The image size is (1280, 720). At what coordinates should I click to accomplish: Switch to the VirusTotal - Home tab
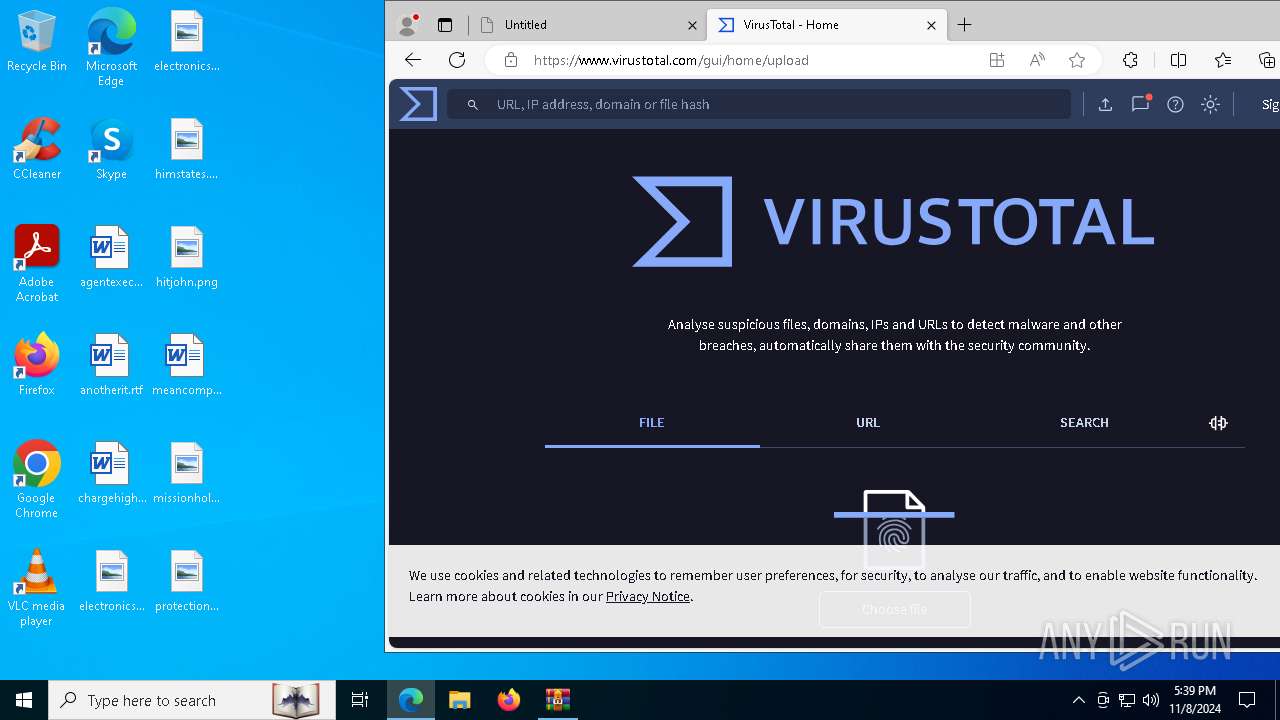826,25
